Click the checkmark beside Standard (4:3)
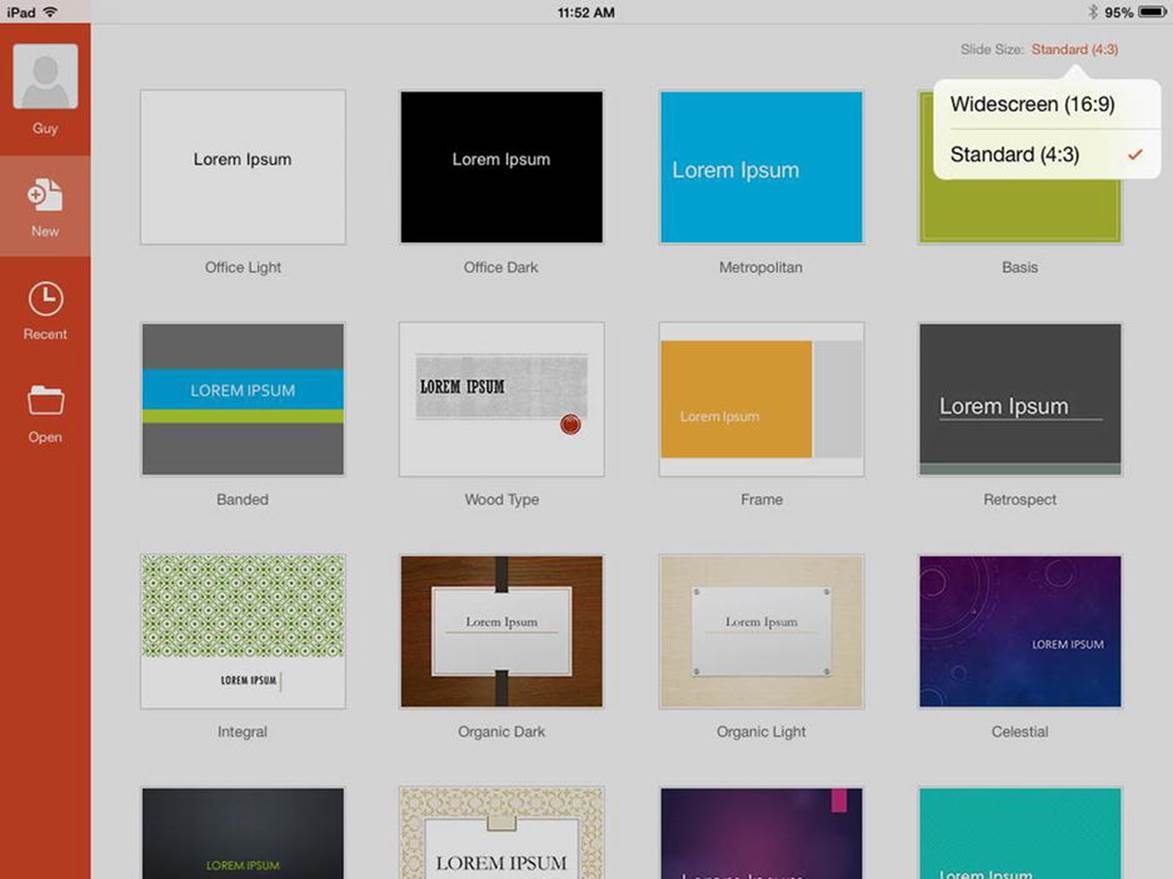Screen dimensions: 1173x879 (x=1136, y=154)
